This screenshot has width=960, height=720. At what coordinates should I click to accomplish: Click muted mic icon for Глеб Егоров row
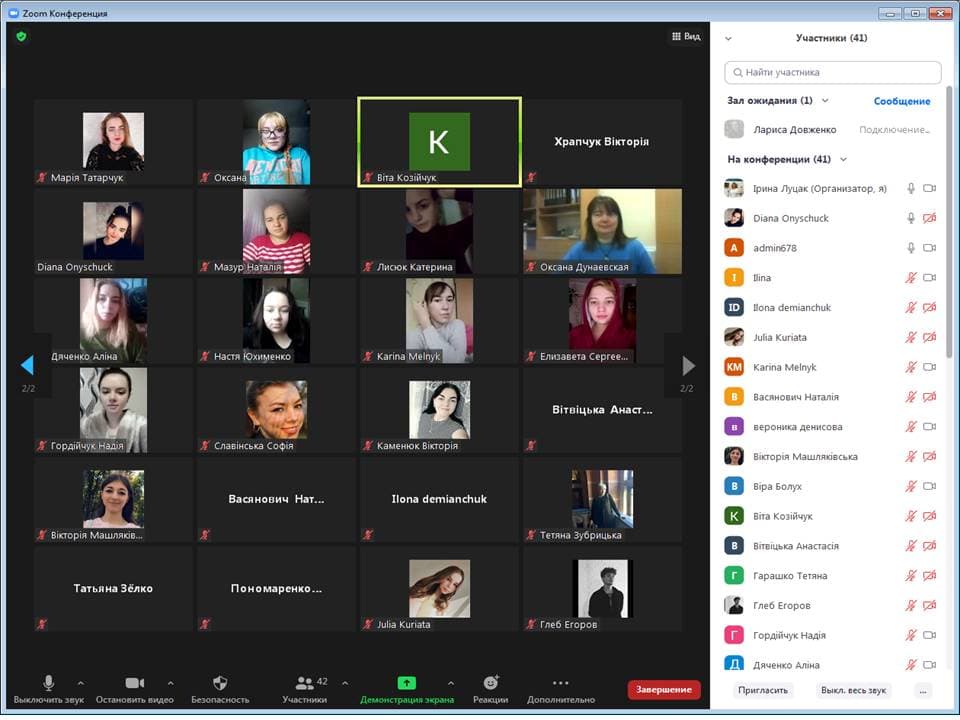(x=910, y=606)
